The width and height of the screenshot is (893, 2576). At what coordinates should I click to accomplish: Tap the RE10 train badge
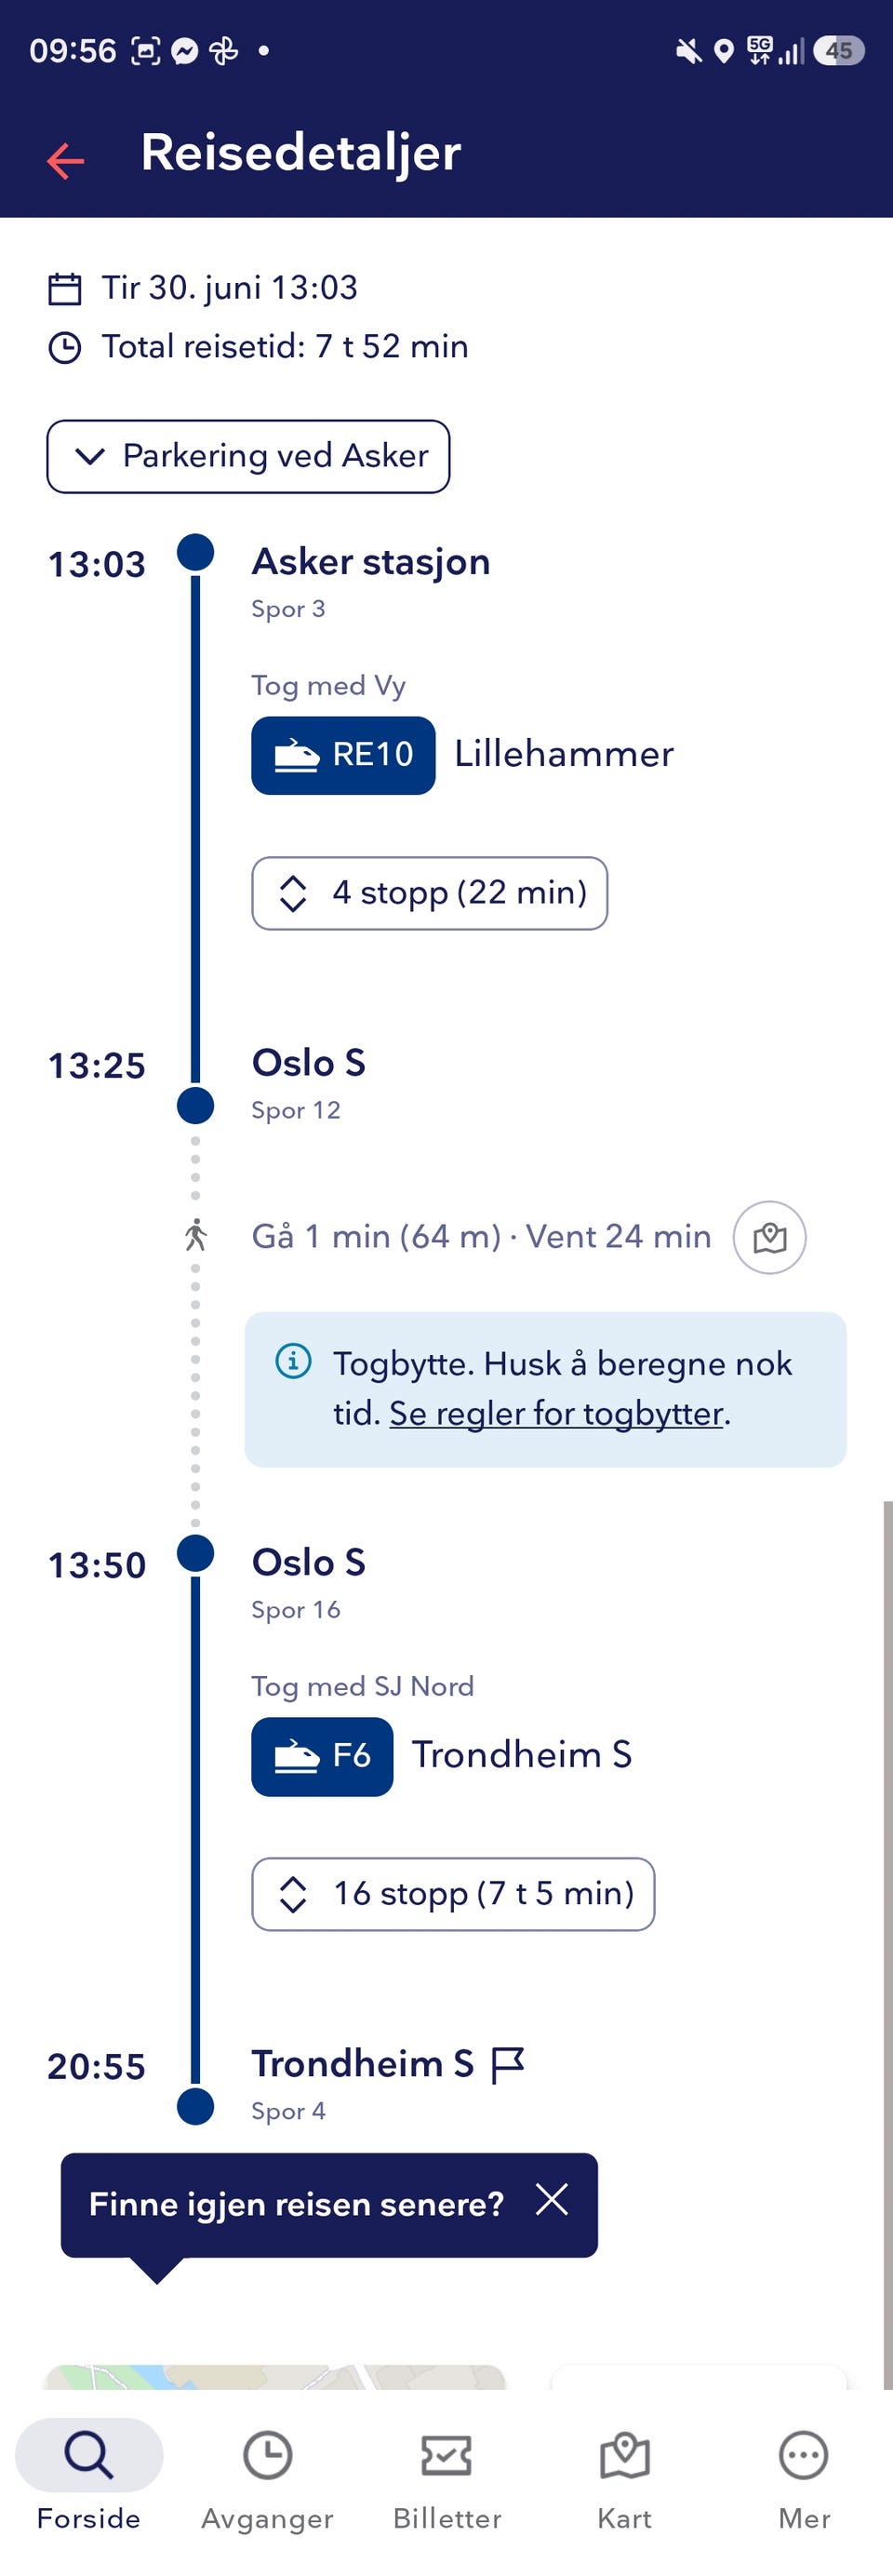coord(343,755)
